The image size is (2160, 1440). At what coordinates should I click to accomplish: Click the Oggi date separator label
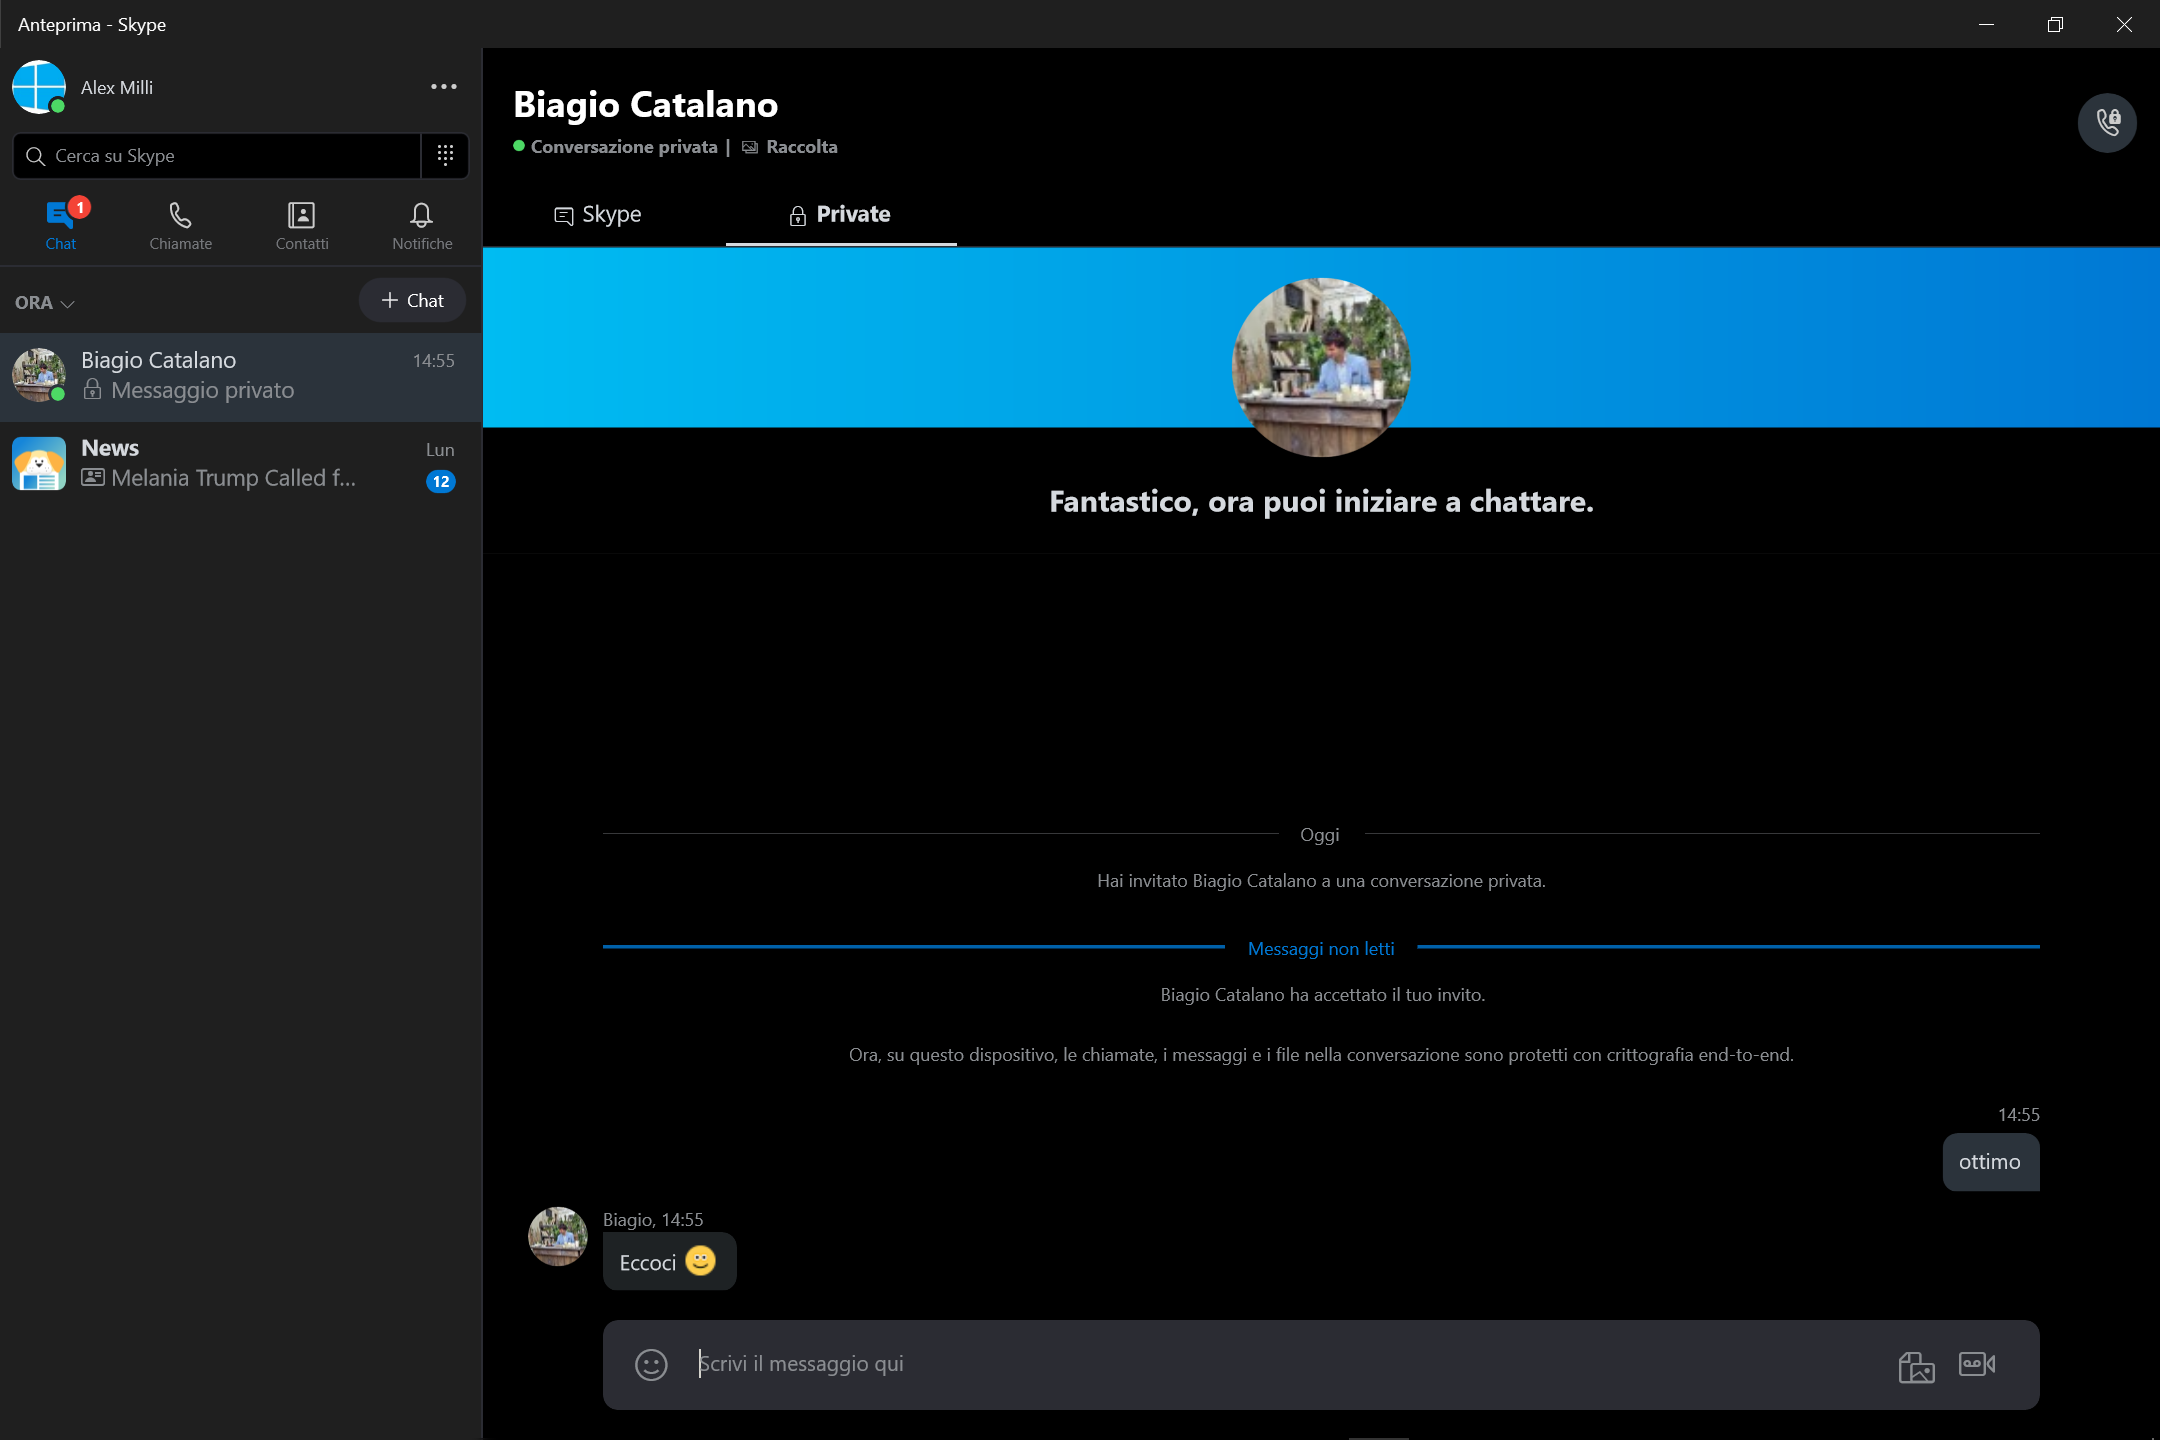point(1320,835)
